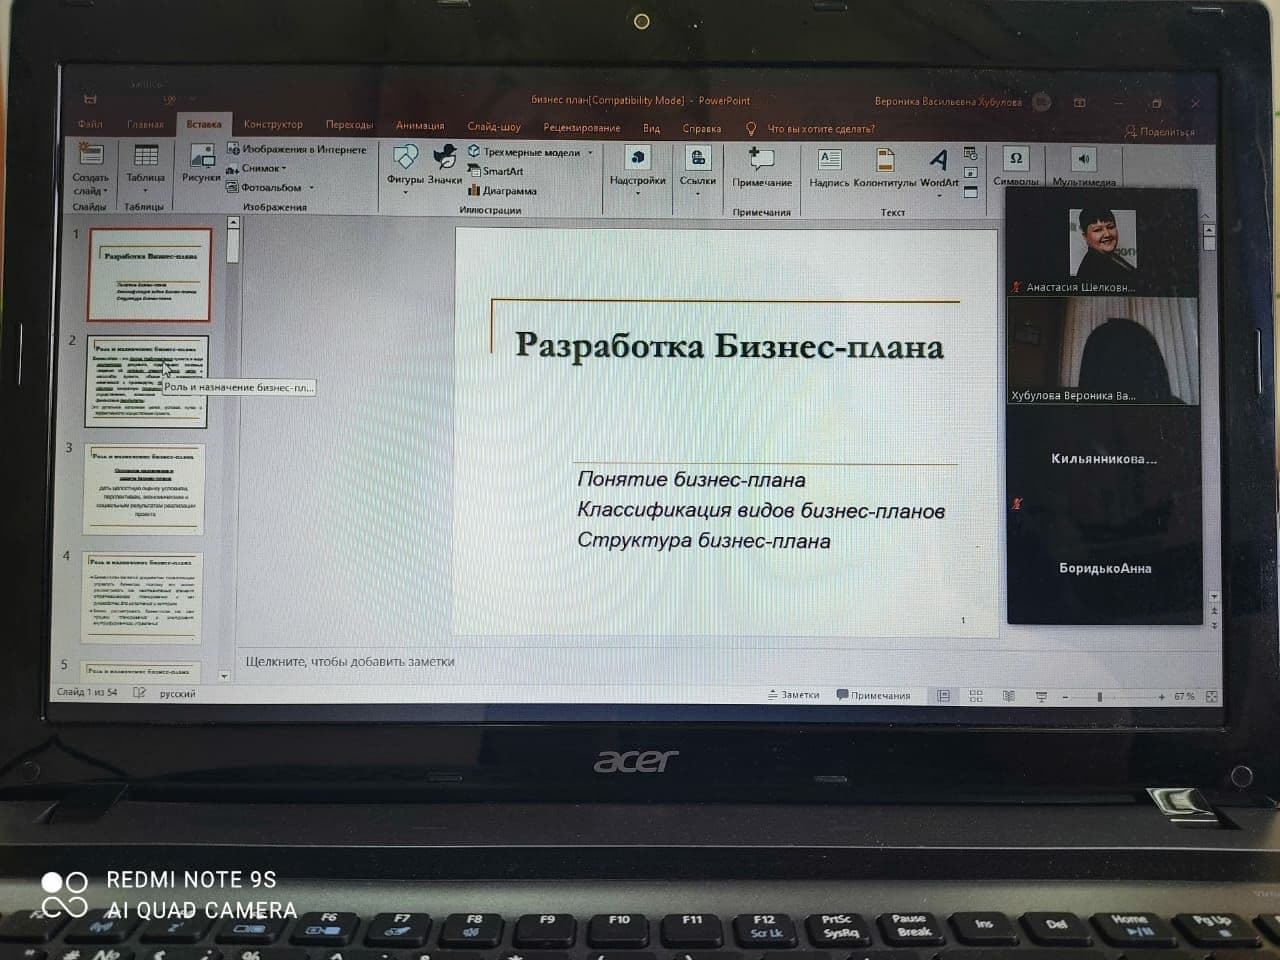Expand the WordArt dropdown arrow
The height and width of the screenshot is (960, 1280).
pyautogui.click(x=939, y=194)
